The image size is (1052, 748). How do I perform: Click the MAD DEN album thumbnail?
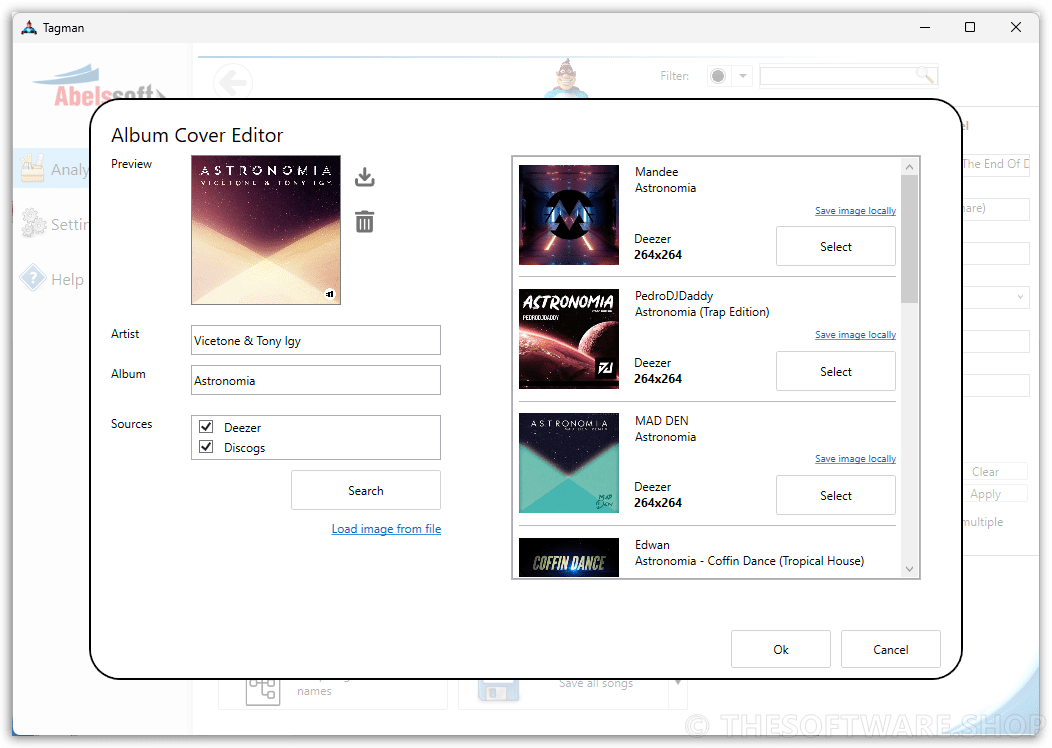point(569,463)
